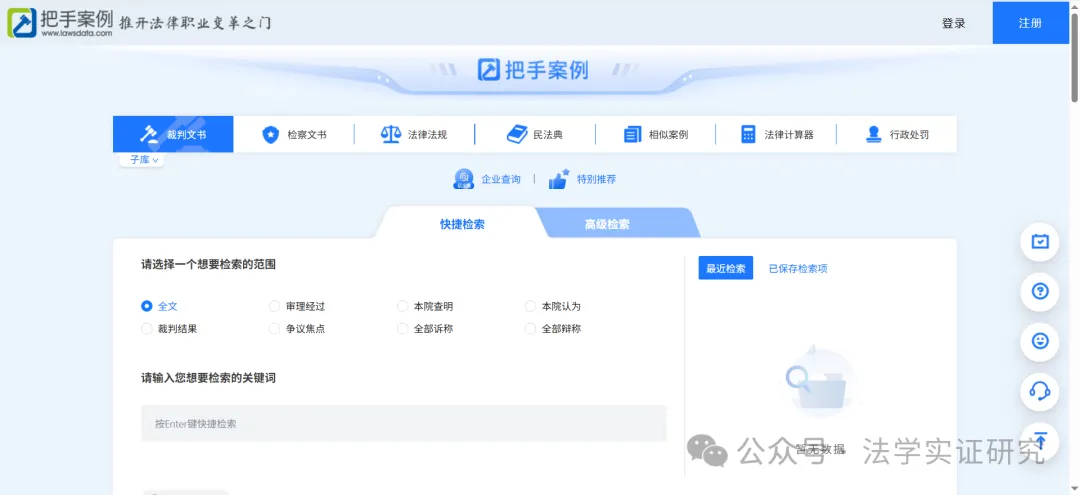Show 最近检索 list
Image resolution: width=1080 pixels, height=495 pixels.
[726, 268]
